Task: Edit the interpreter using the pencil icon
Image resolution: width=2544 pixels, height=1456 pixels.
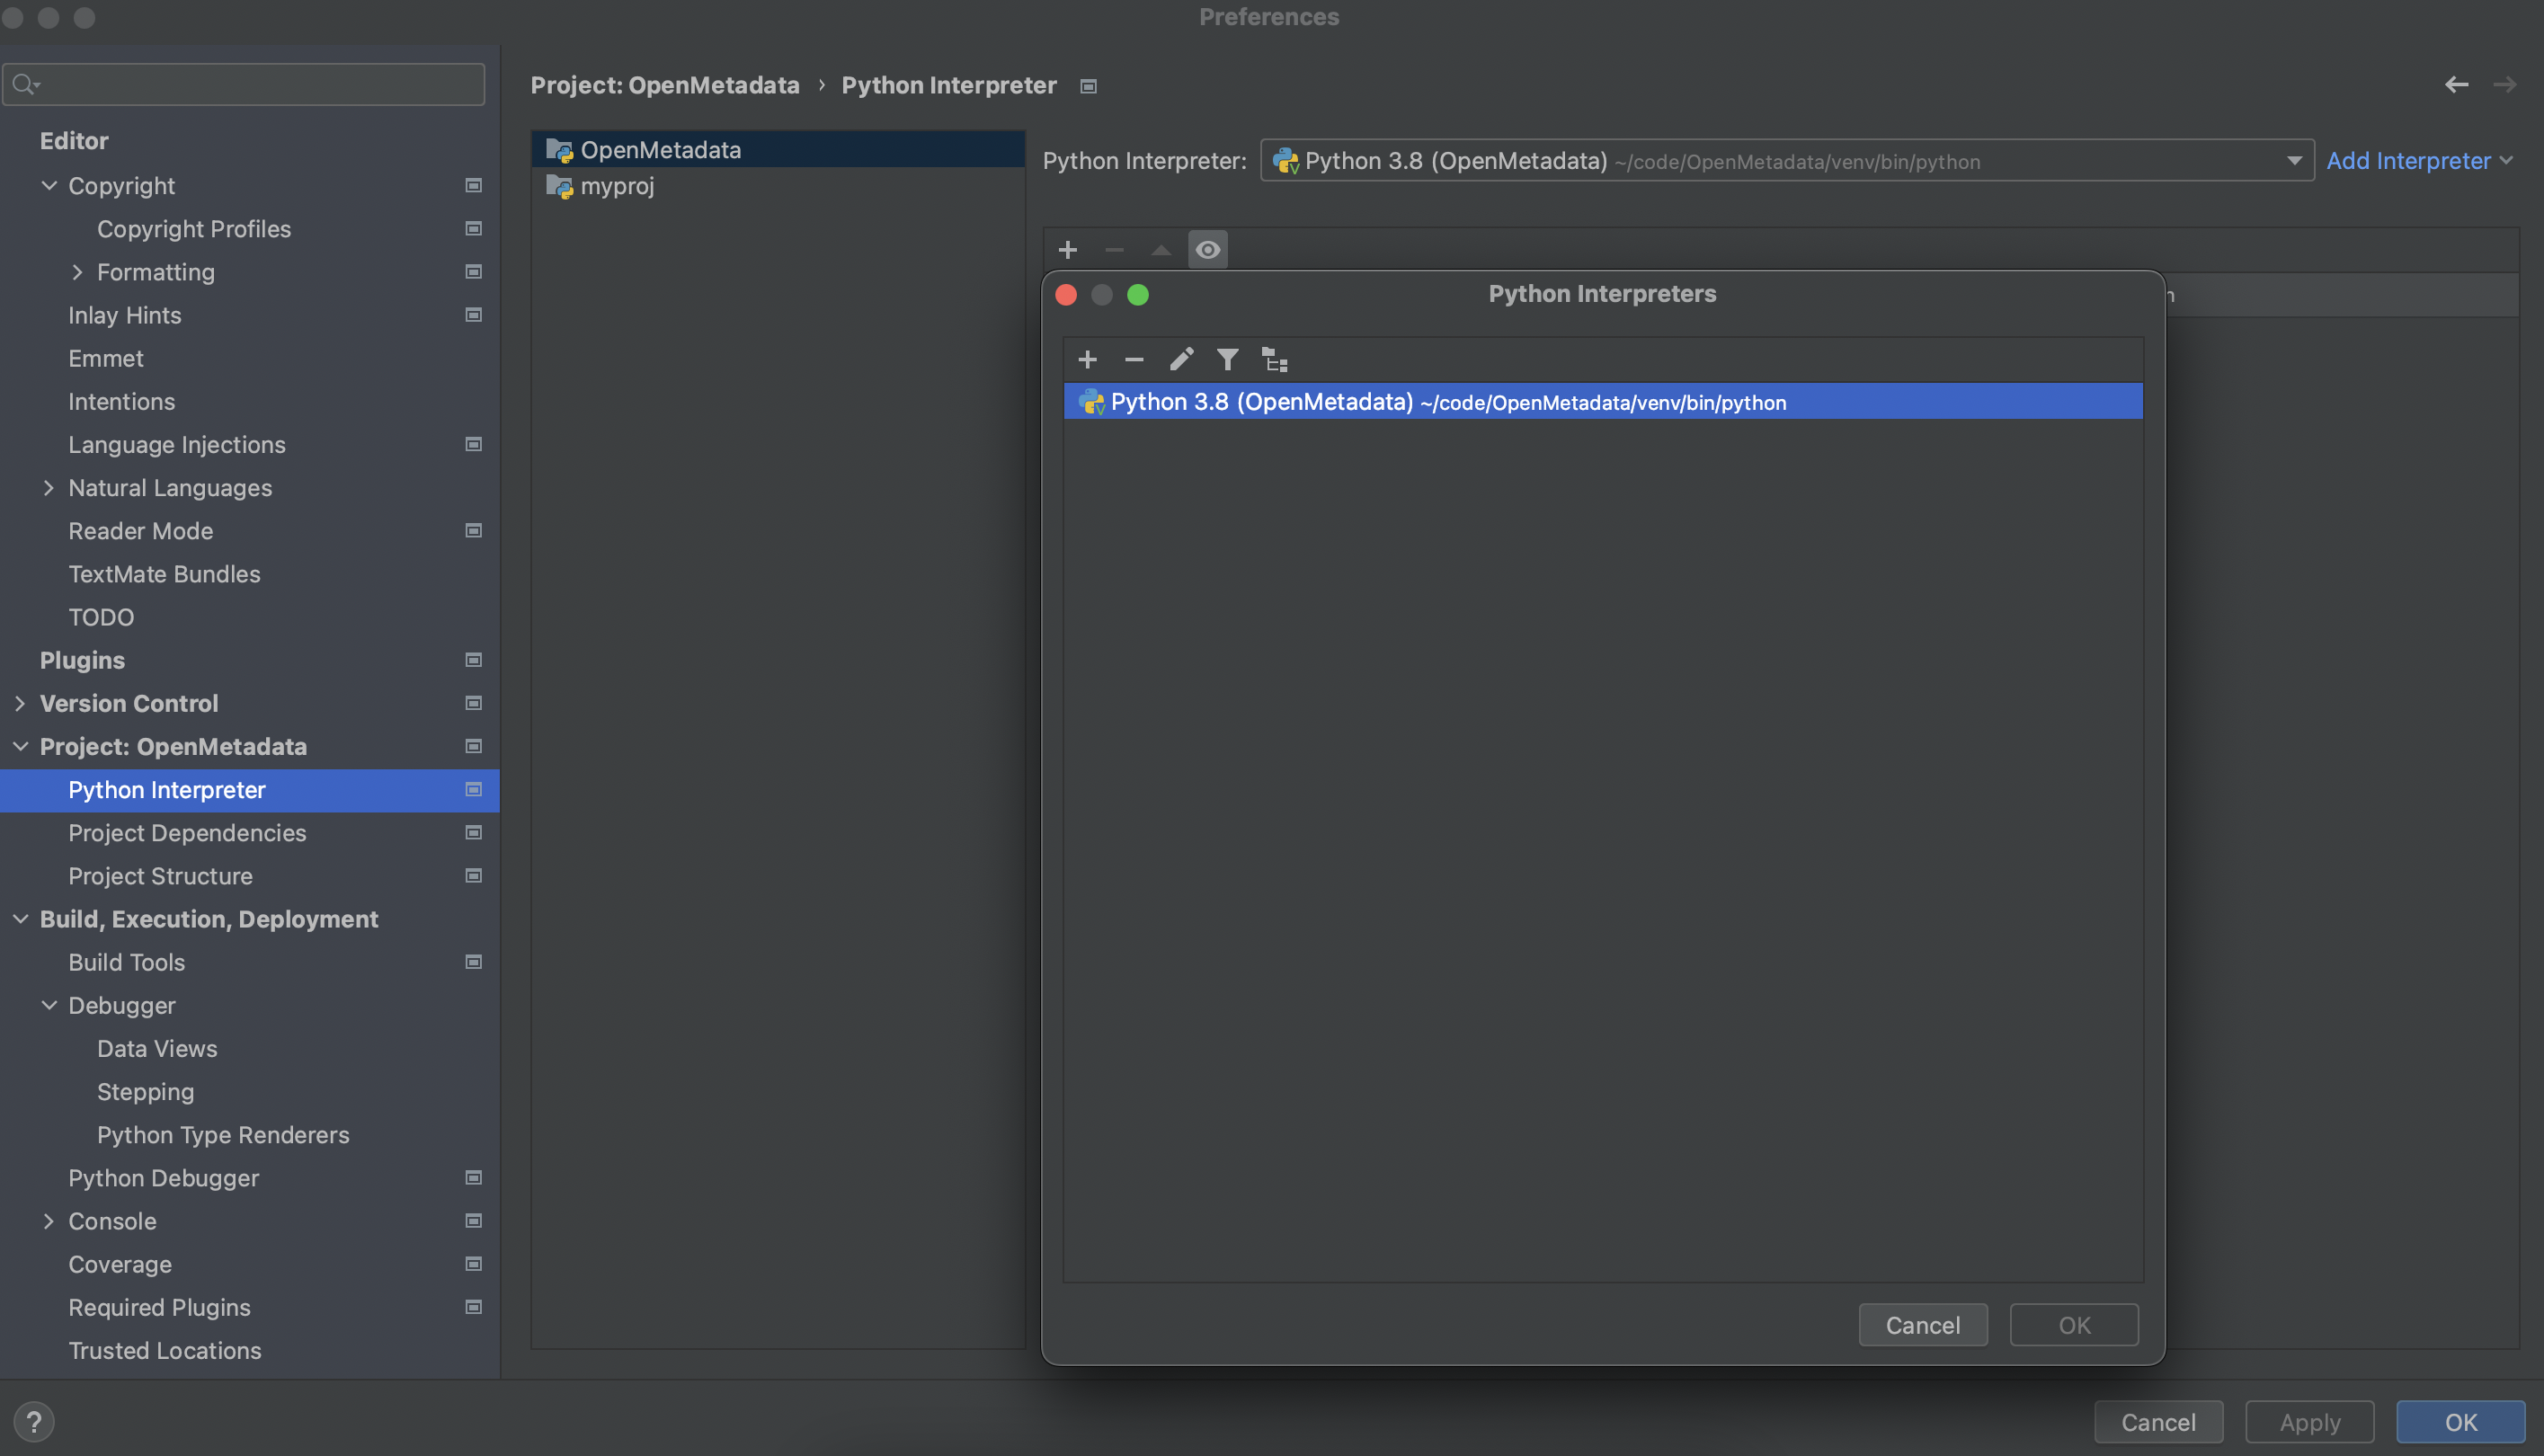Action: (1181, 359)
